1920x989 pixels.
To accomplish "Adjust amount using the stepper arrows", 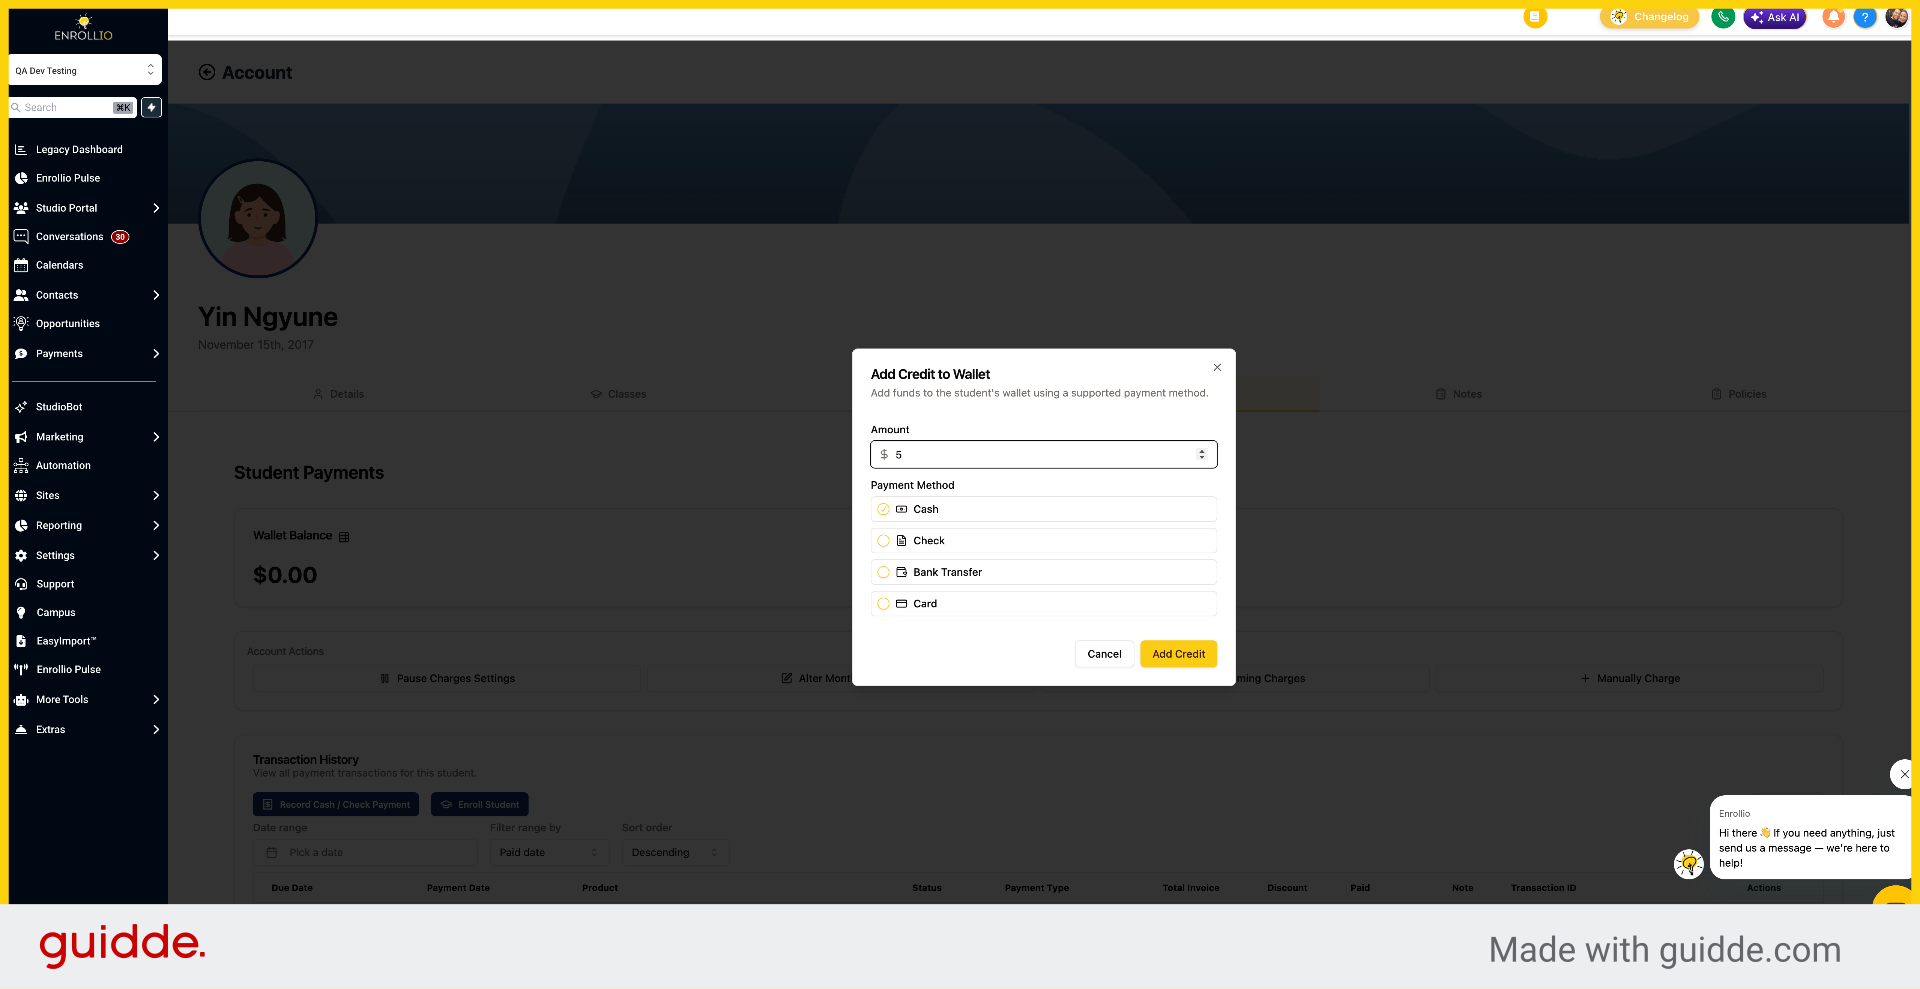I will [x=1202, y=455].
